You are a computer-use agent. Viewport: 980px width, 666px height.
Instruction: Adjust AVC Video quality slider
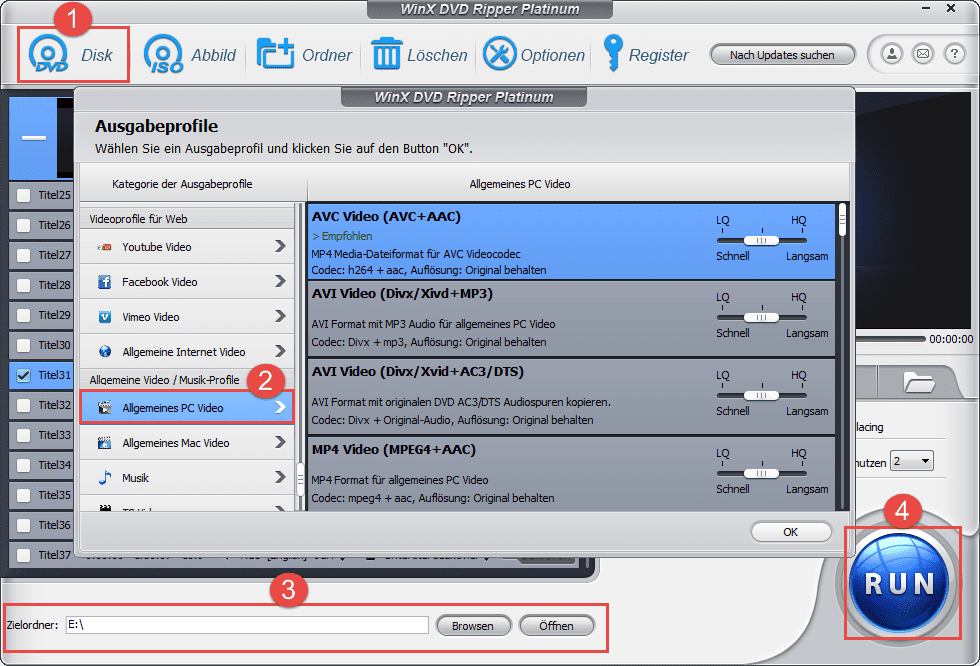762,240
